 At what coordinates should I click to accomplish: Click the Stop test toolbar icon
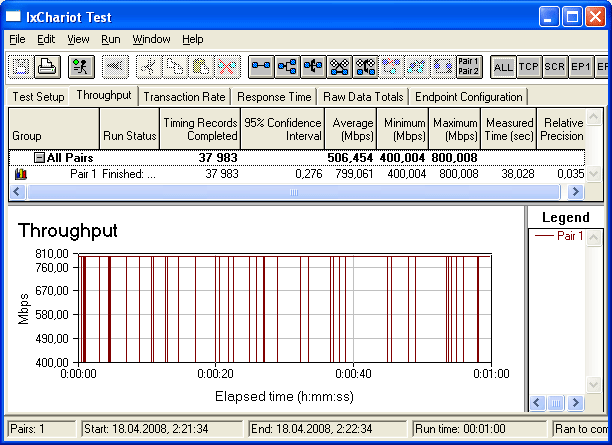click(x=115, y=67)
